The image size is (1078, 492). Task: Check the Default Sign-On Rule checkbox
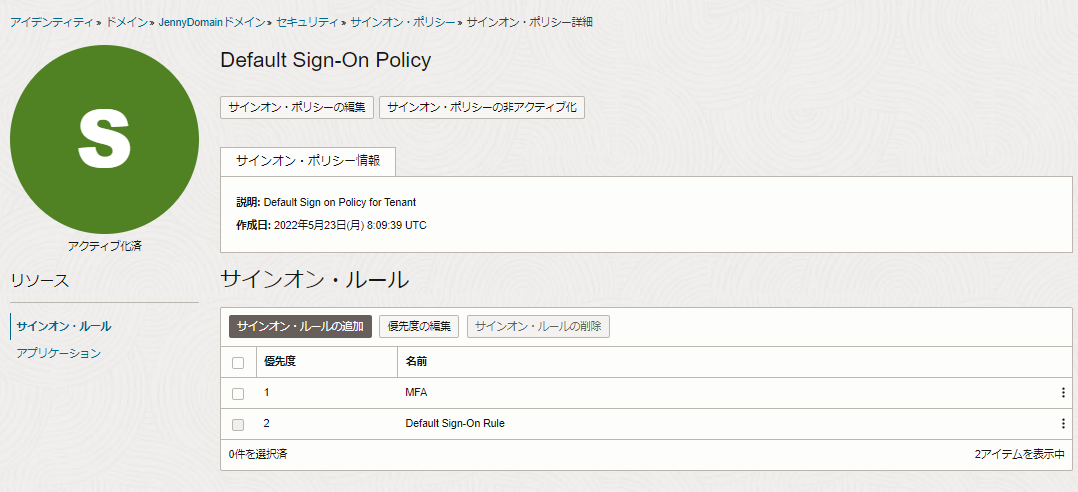238,424
